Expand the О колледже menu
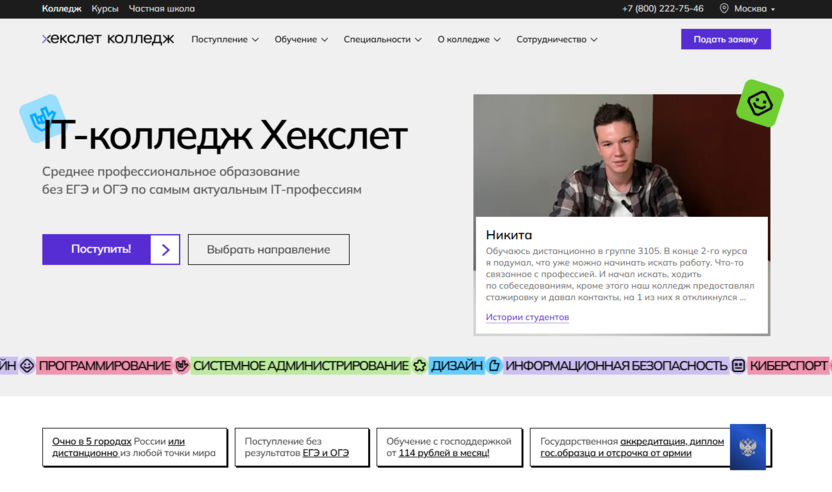 (x=469, y=39)
